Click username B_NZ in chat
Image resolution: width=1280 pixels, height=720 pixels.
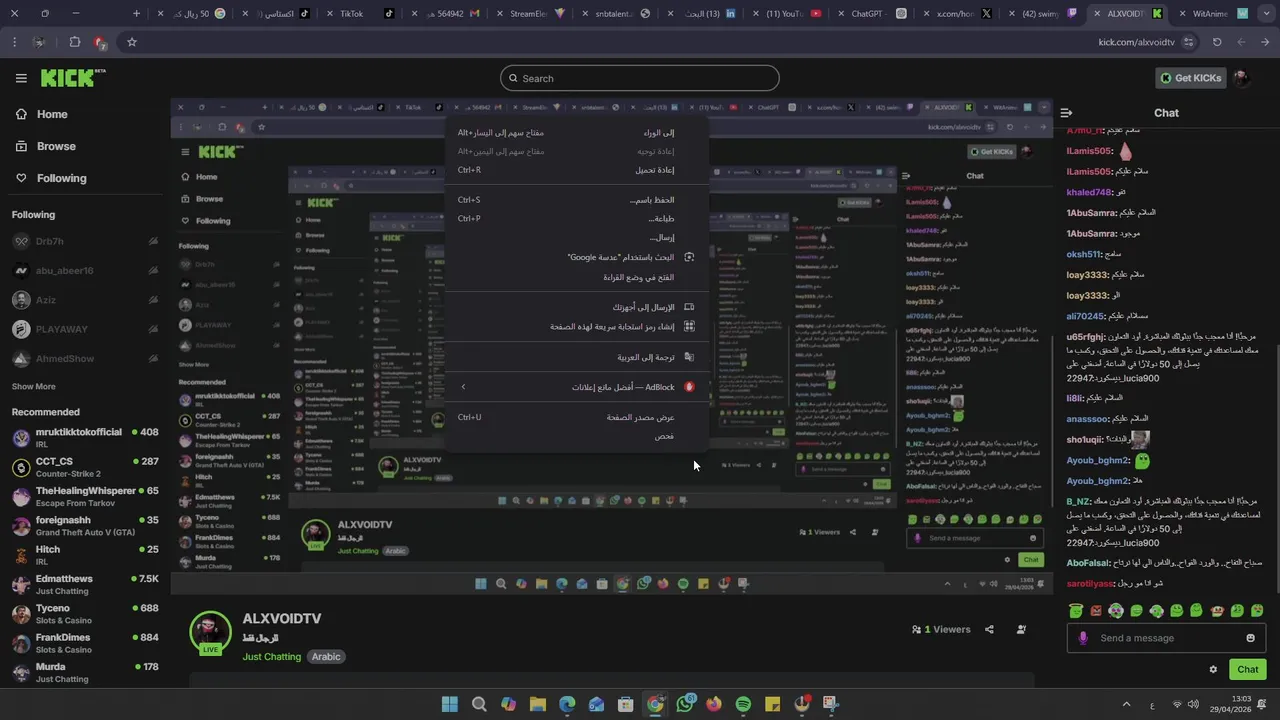(x=1078, y=501)
